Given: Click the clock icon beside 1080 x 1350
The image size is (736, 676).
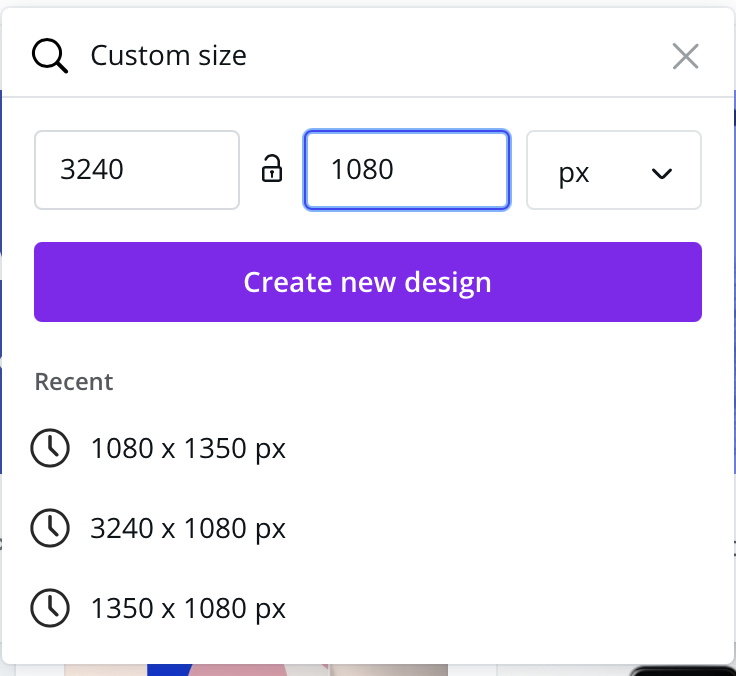Looking at the screenshot, I should (x=50, y=449).
